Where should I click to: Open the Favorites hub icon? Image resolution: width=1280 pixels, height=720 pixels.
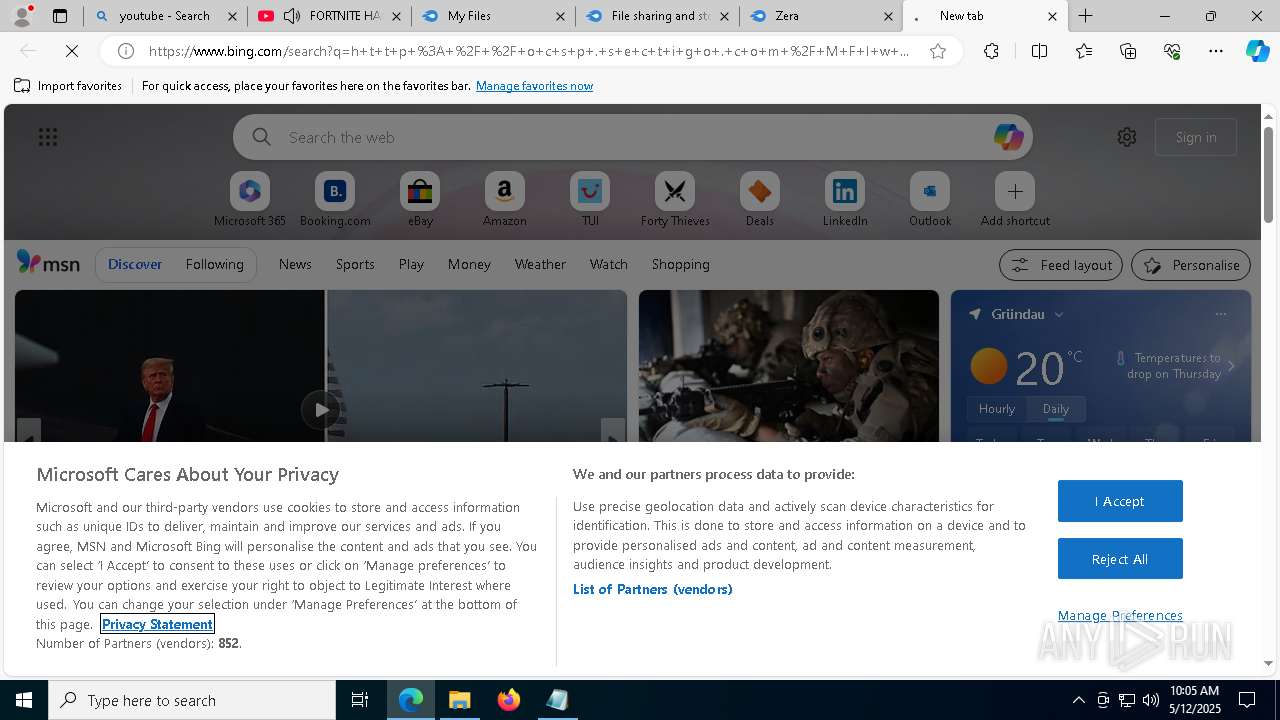coord(1084,51)
